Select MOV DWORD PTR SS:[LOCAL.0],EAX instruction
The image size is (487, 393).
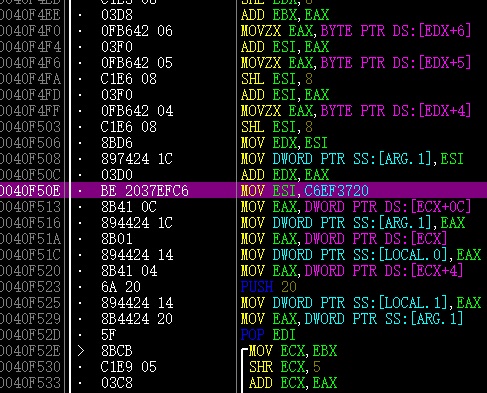click(x=361, y=255)
